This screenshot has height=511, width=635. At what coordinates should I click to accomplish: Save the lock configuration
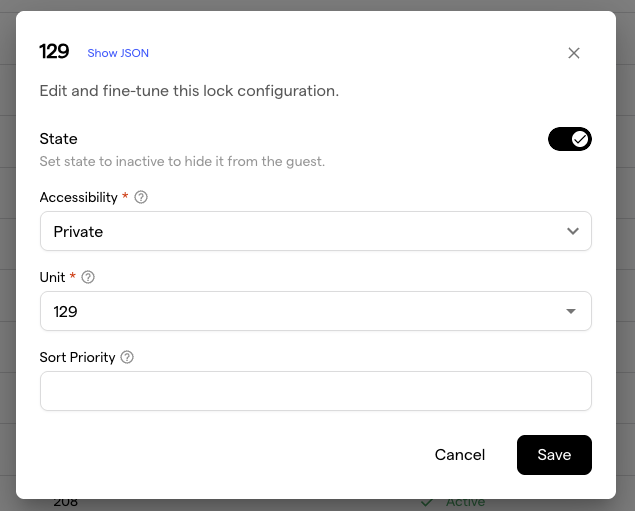554,455
